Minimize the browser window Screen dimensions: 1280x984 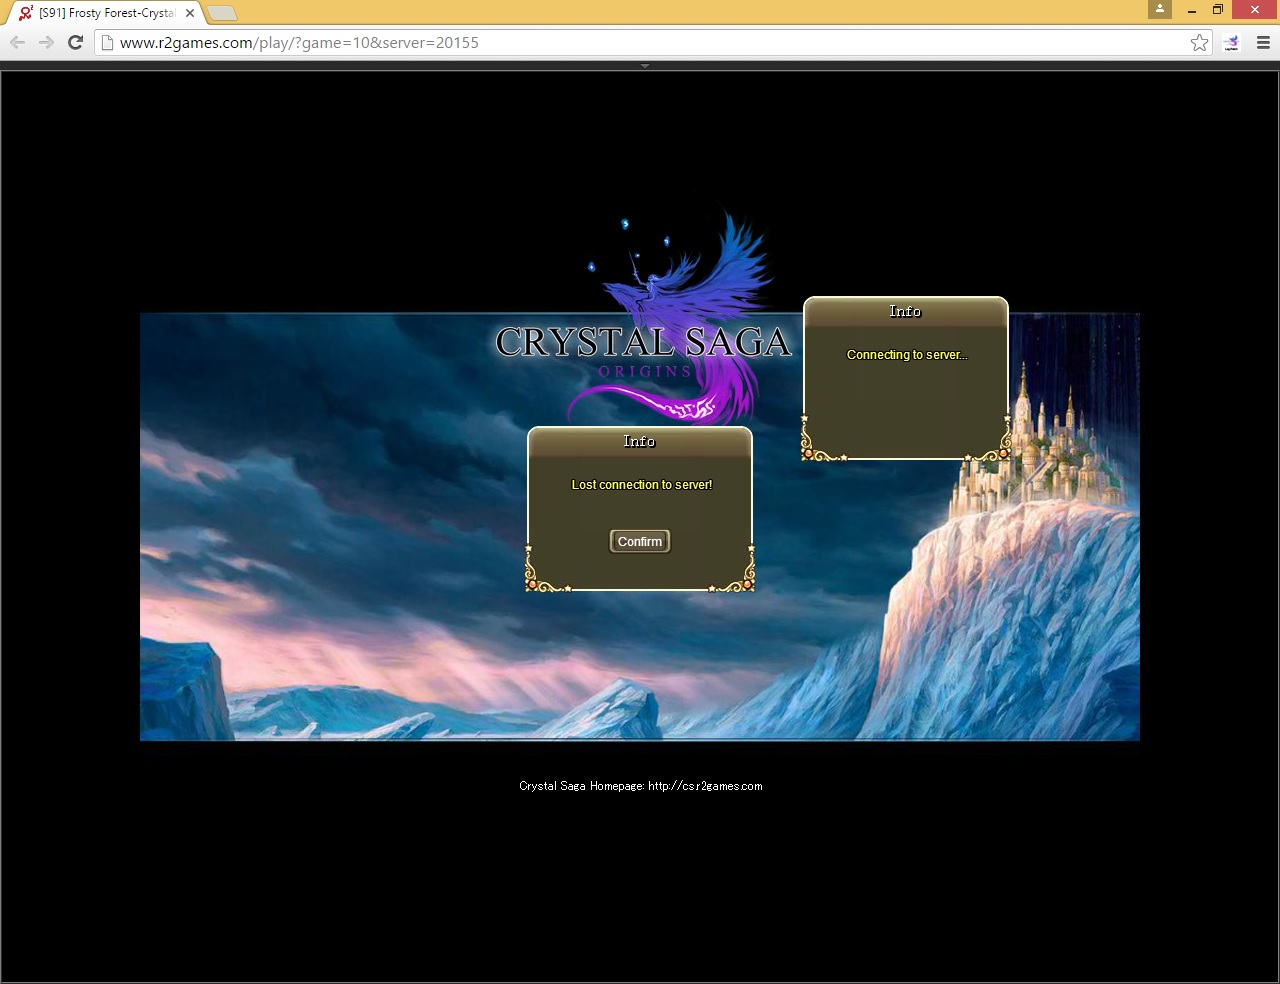pyautogui.click(x=1191, y=10)
